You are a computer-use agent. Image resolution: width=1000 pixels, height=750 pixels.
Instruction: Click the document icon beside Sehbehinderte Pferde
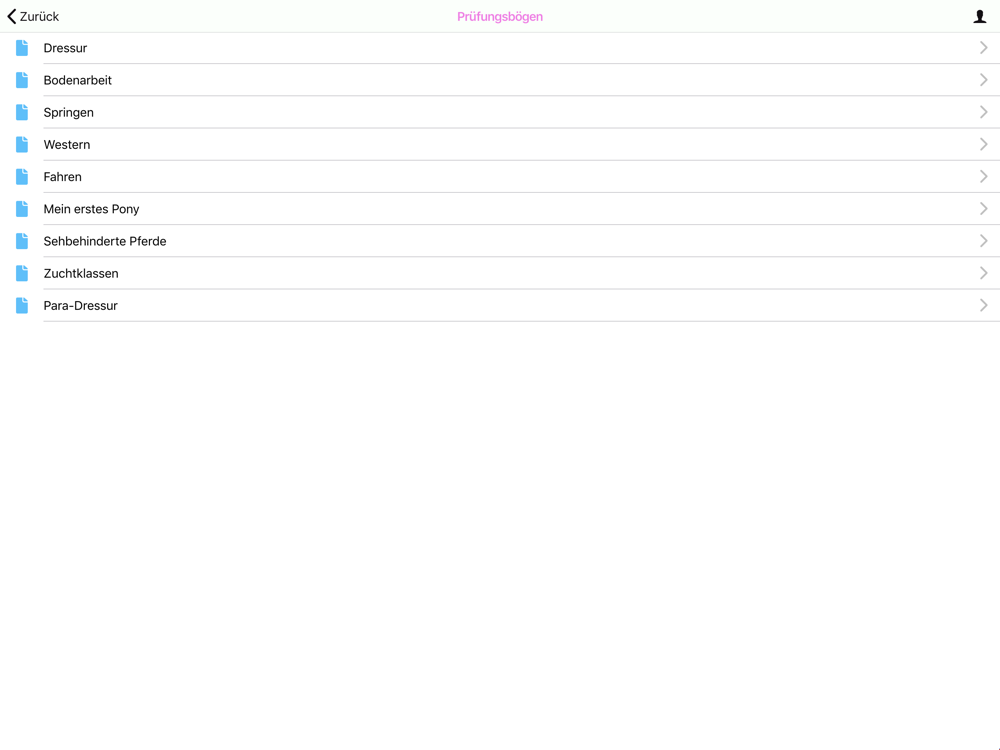22,241
